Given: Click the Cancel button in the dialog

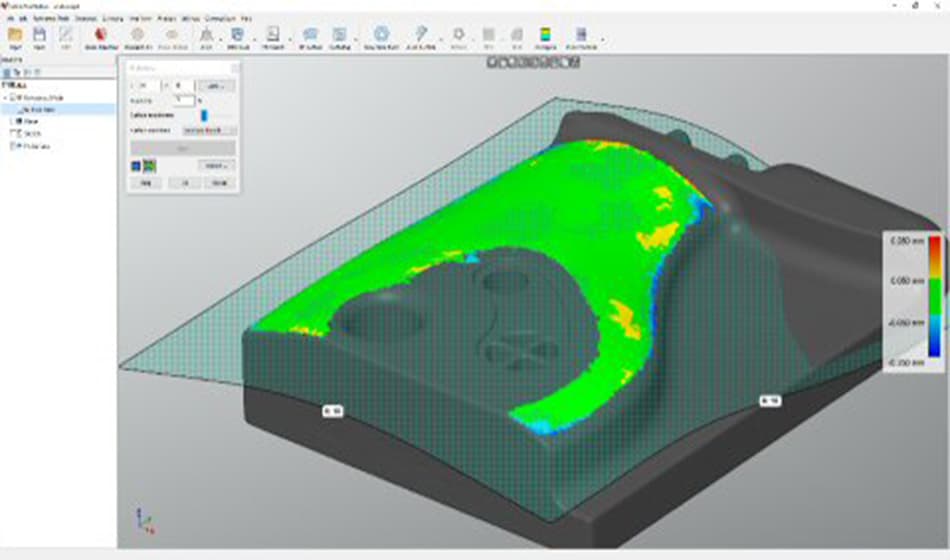Looking at the screenshot, I should (219, 183).
